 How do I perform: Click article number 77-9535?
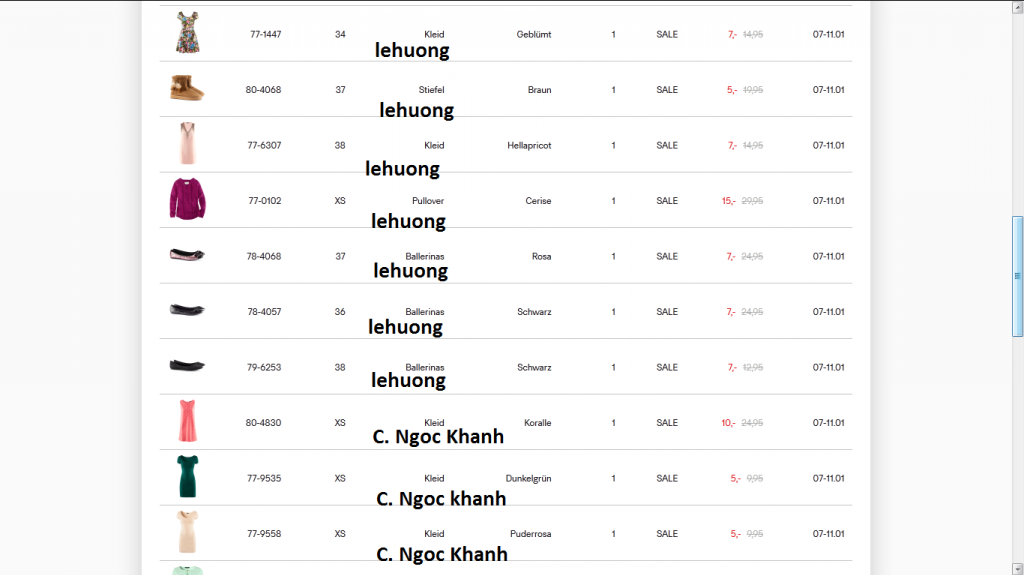tap(264, 478)
